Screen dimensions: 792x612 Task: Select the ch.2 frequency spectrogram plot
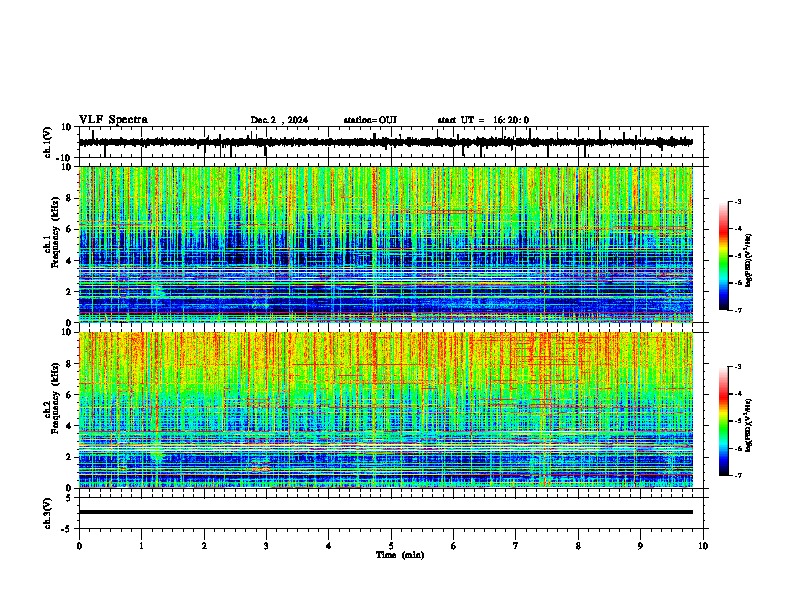point(386,410)
